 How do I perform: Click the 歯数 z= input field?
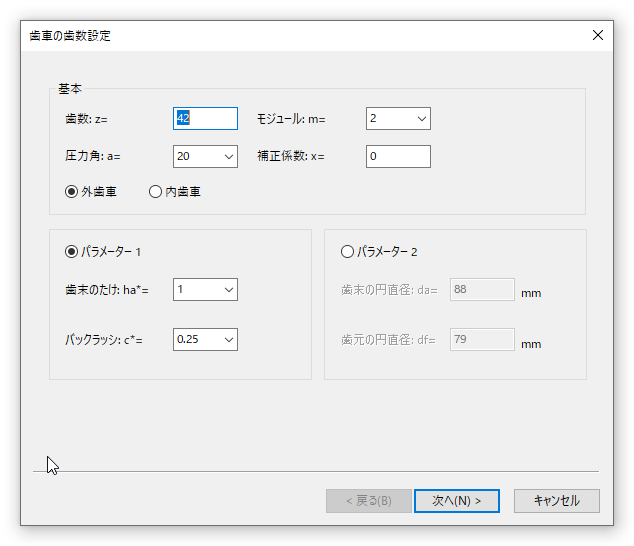(x=205, y=119)
